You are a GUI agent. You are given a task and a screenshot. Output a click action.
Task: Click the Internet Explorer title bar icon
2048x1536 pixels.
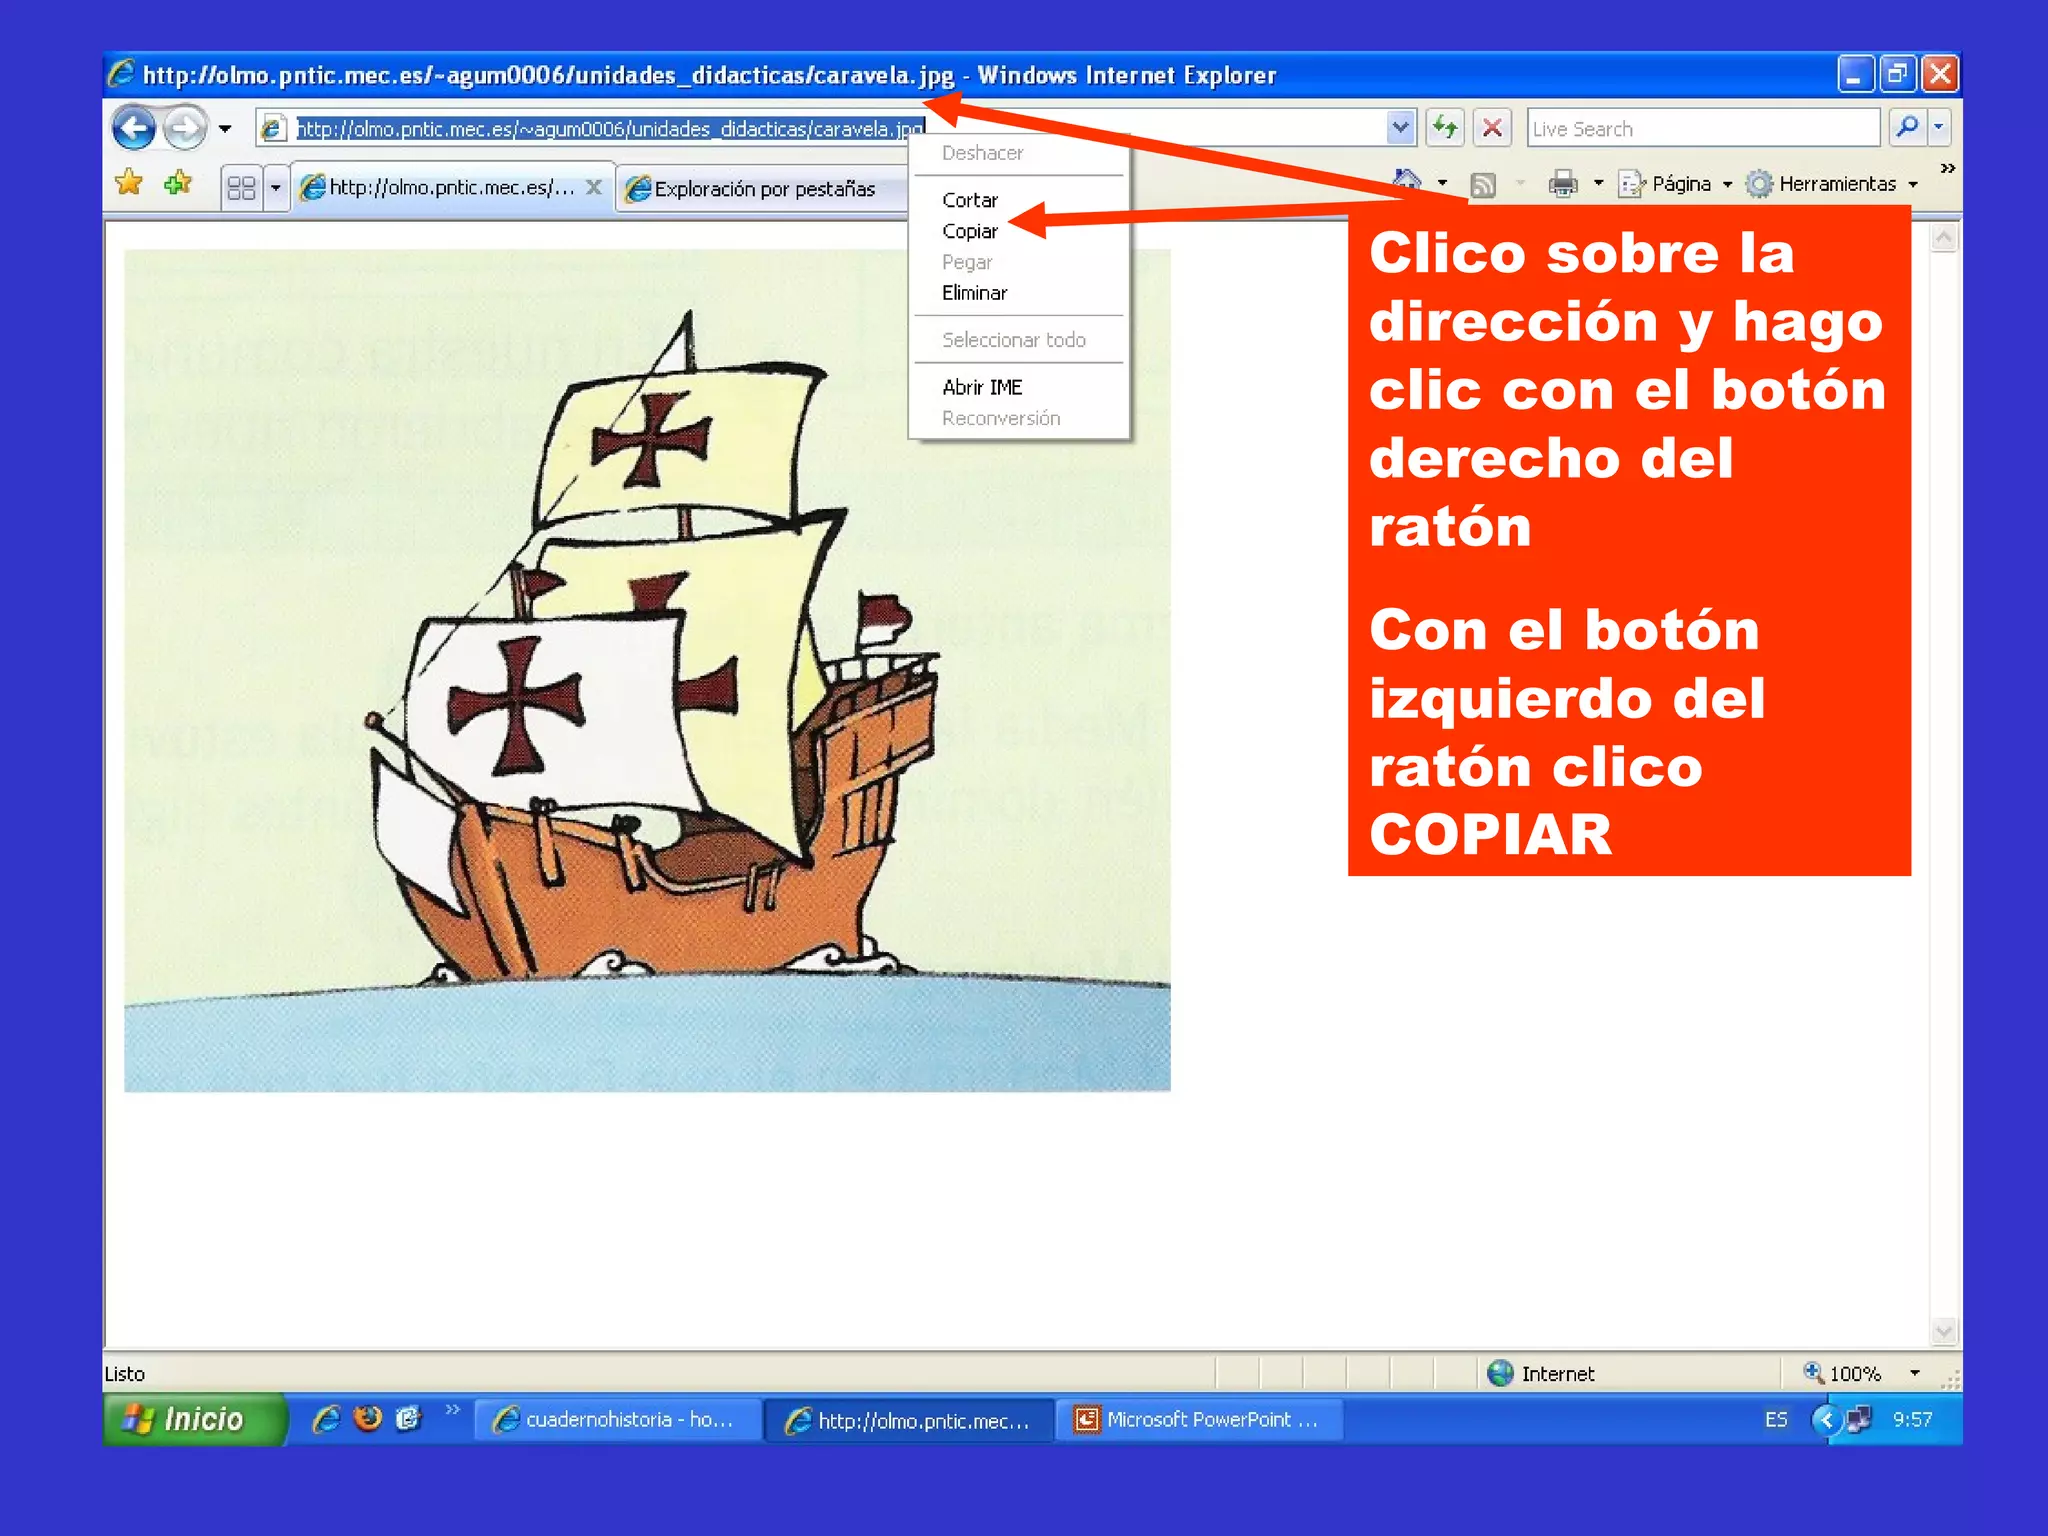(x=121, y=74)
